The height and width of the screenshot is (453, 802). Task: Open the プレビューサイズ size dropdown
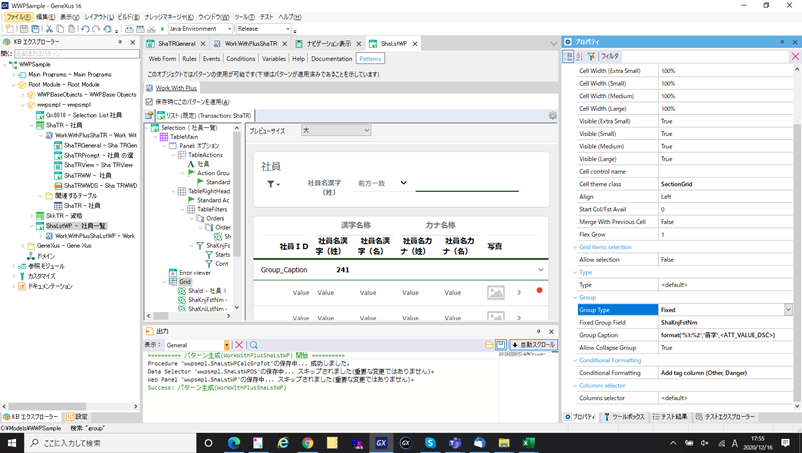coord(336,130)
